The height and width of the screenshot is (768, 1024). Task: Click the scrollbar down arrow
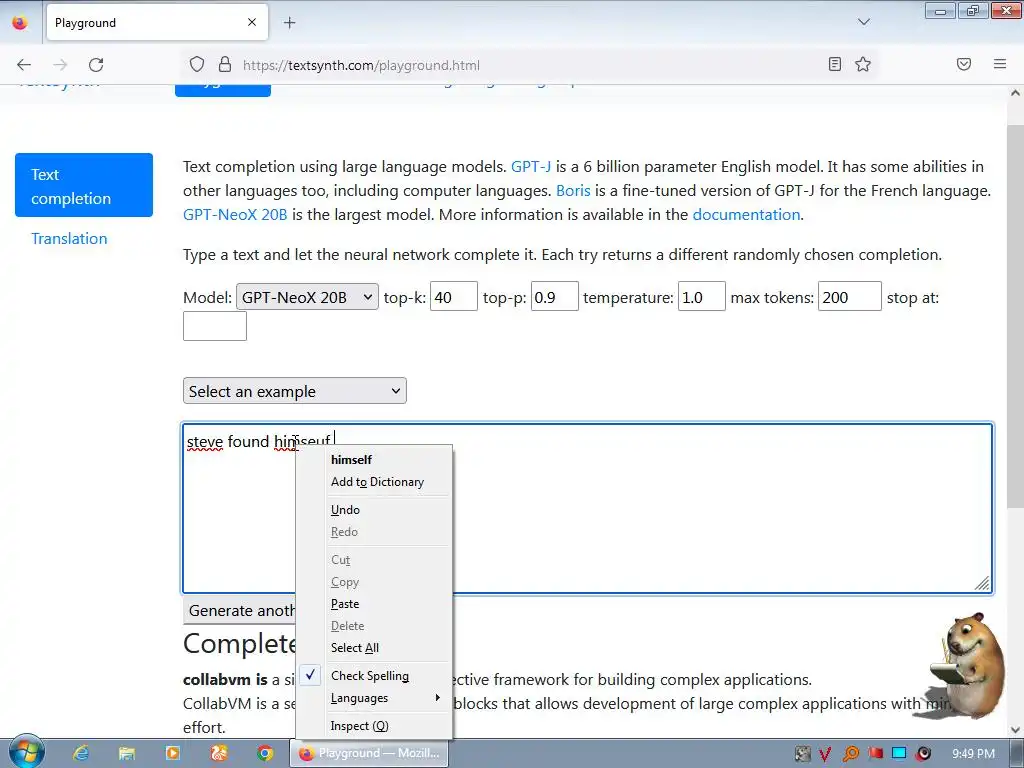pos(1016,730)
